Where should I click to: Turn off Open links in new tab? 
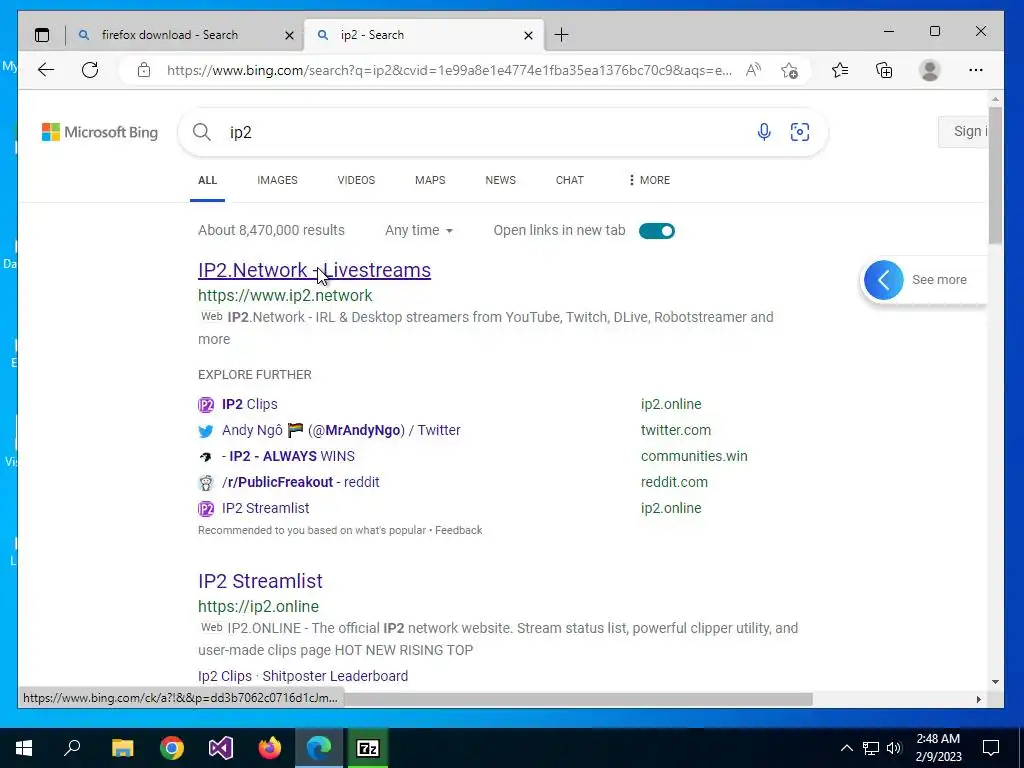[x=657, y=231]
